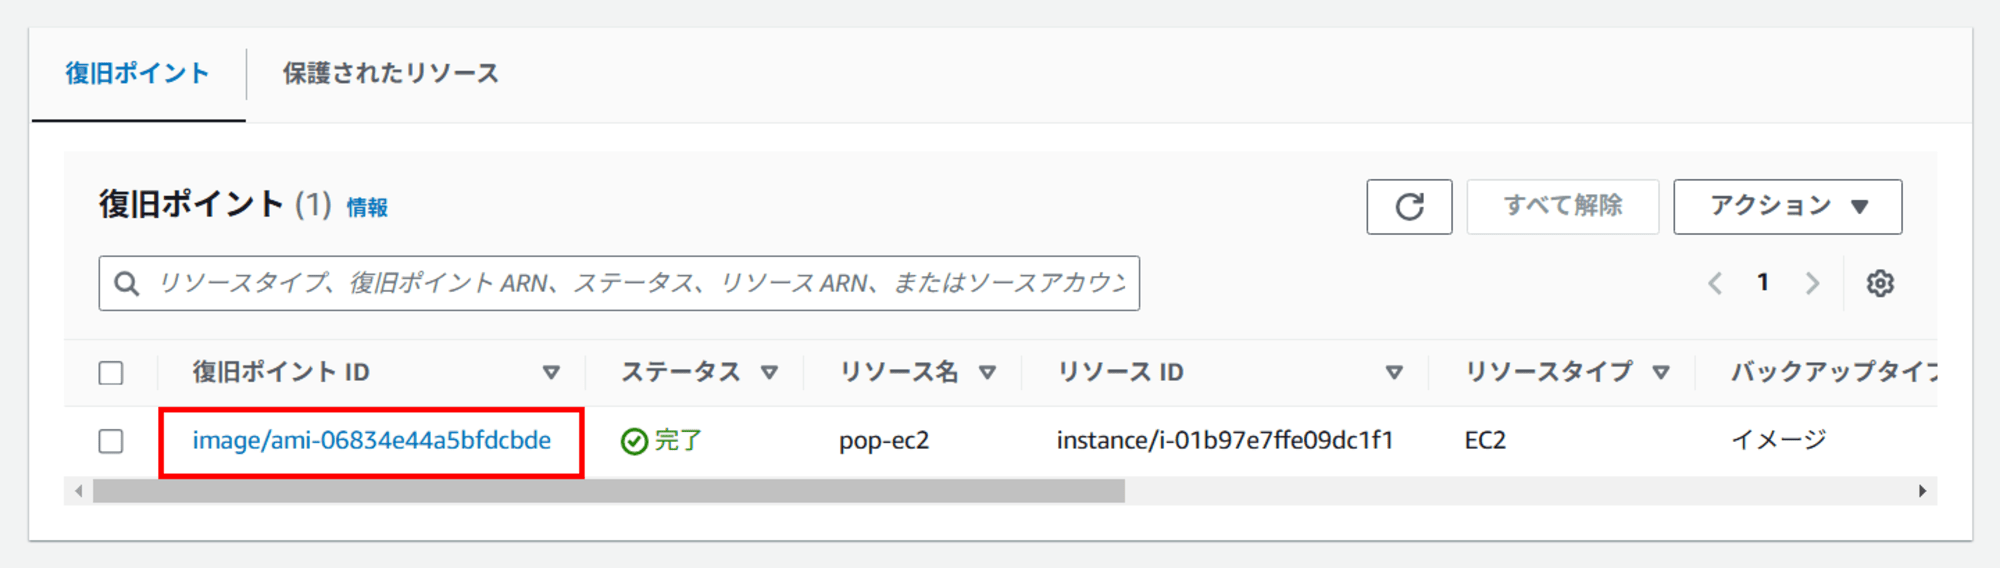
Task: Click resource name pop-ec2 cell
Action: (x=884, y=441)
